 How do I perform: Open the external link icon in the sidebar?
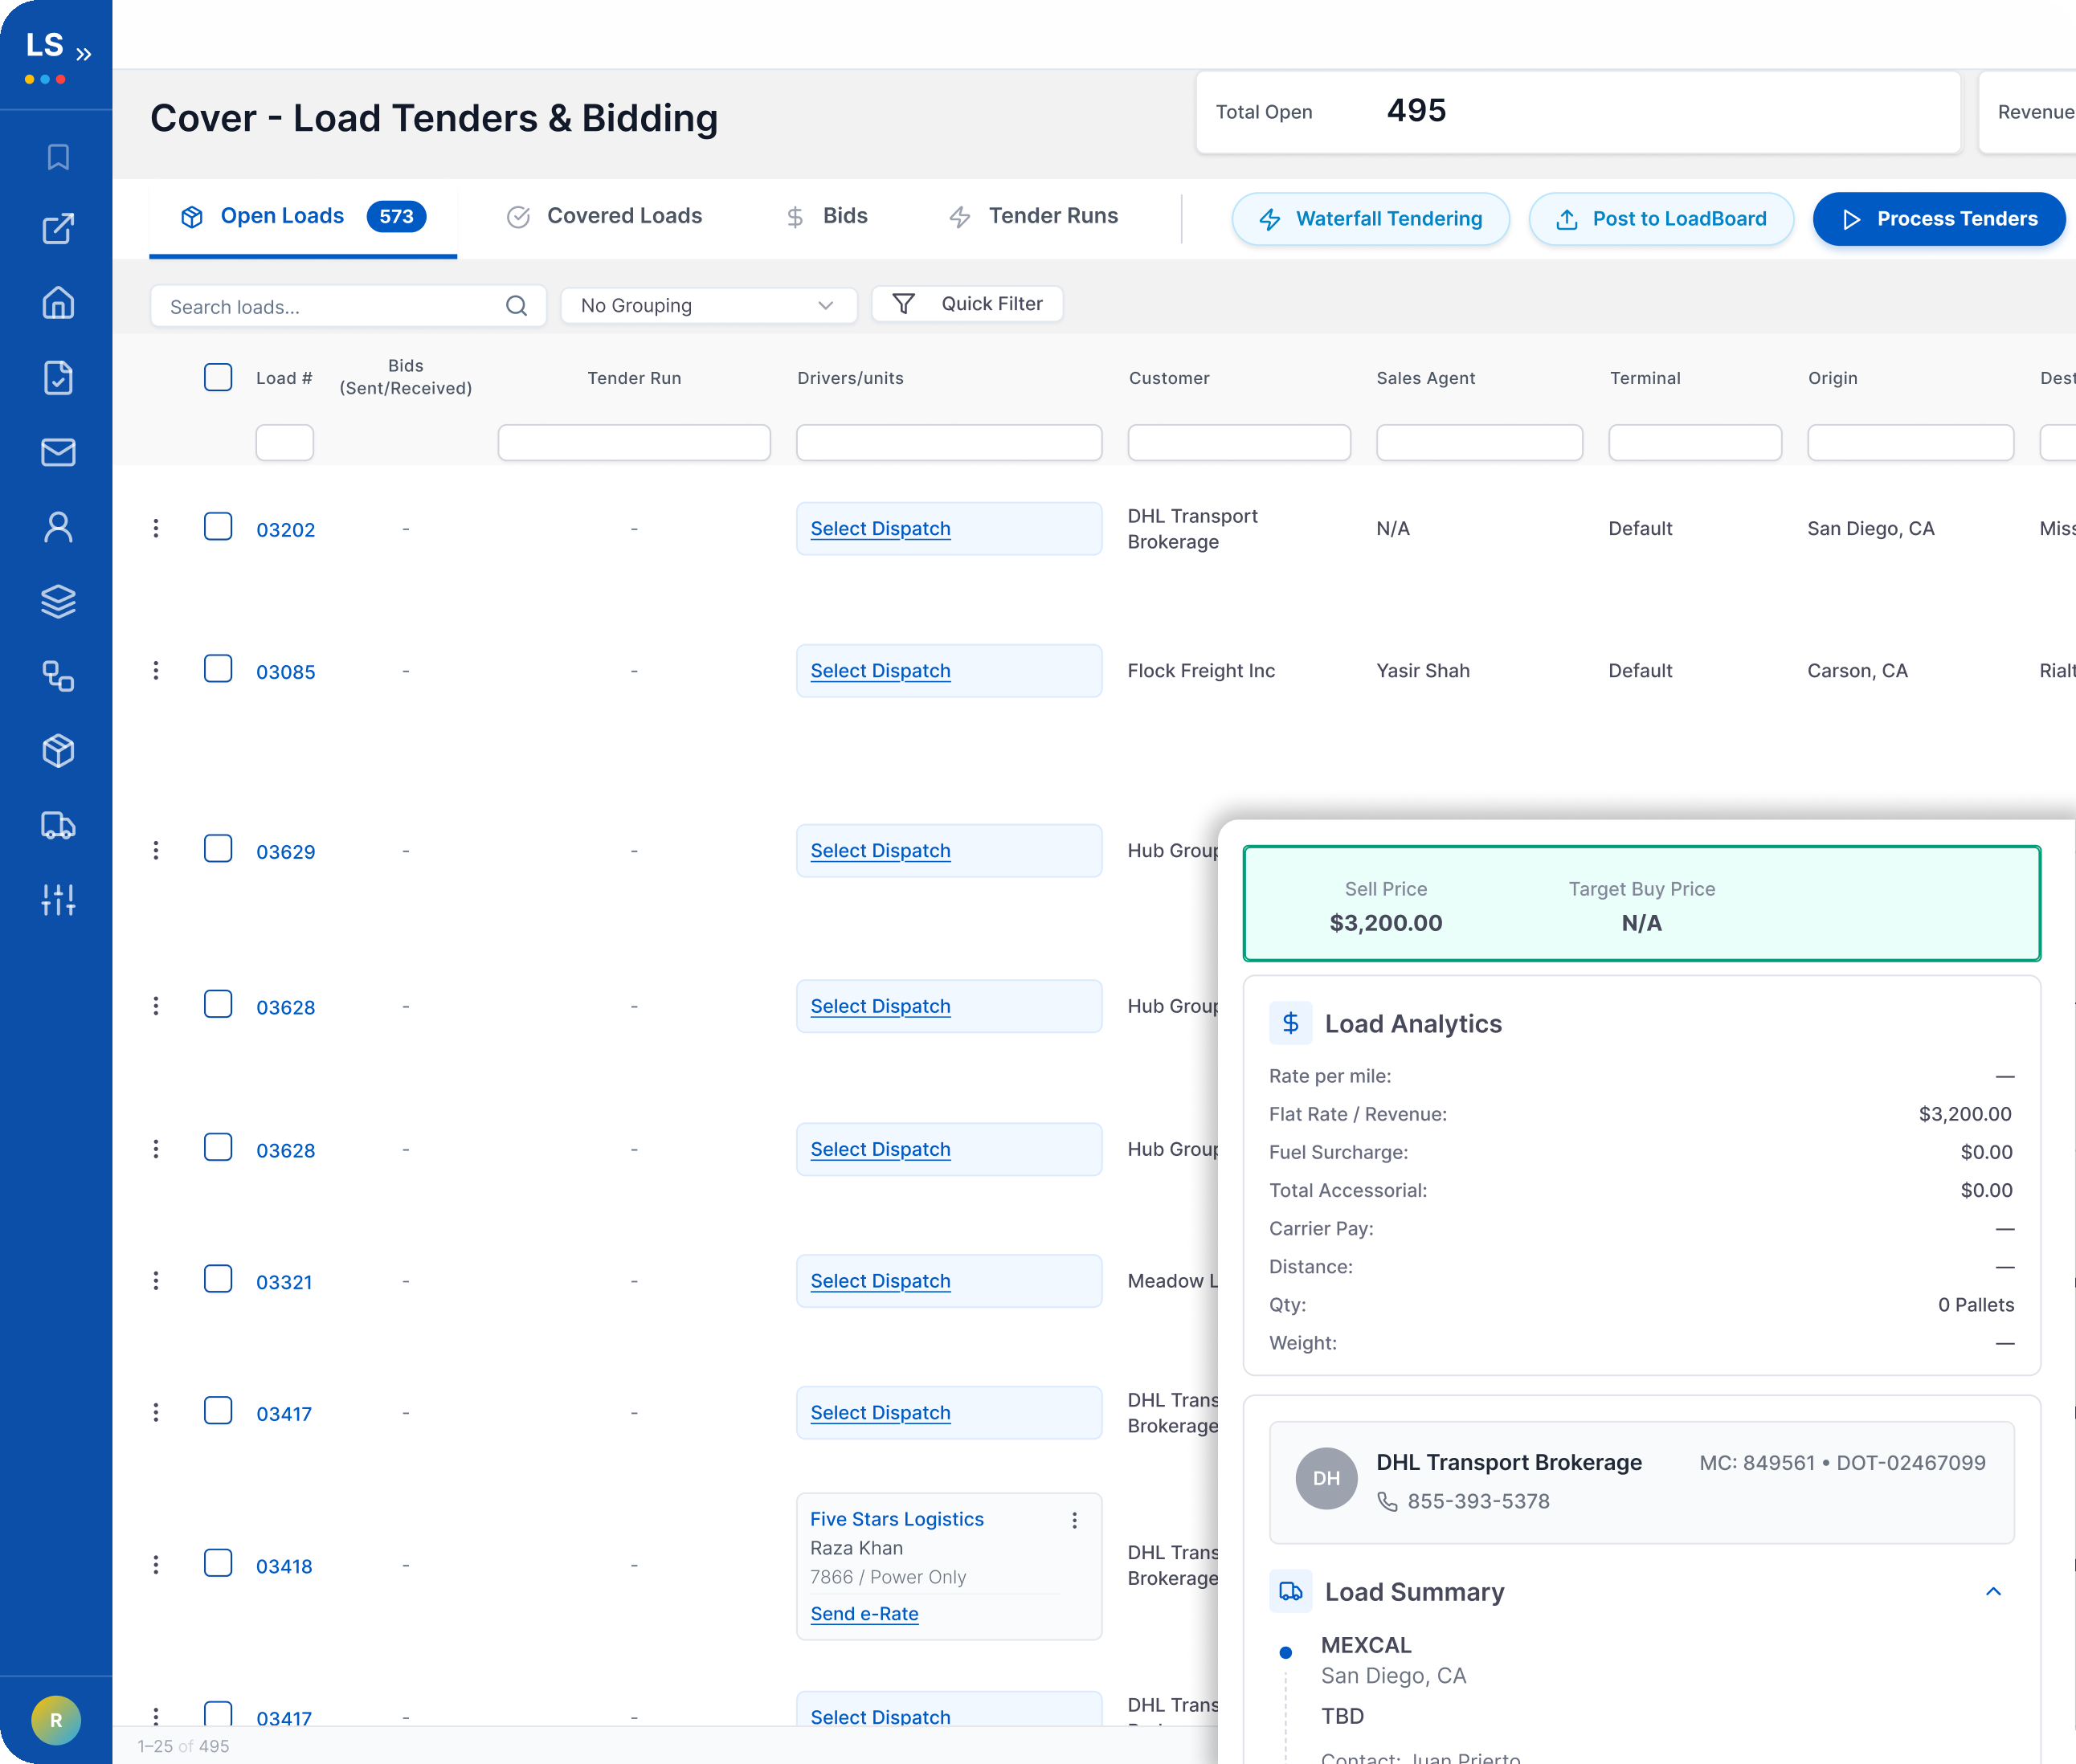(x=58, y=229)
